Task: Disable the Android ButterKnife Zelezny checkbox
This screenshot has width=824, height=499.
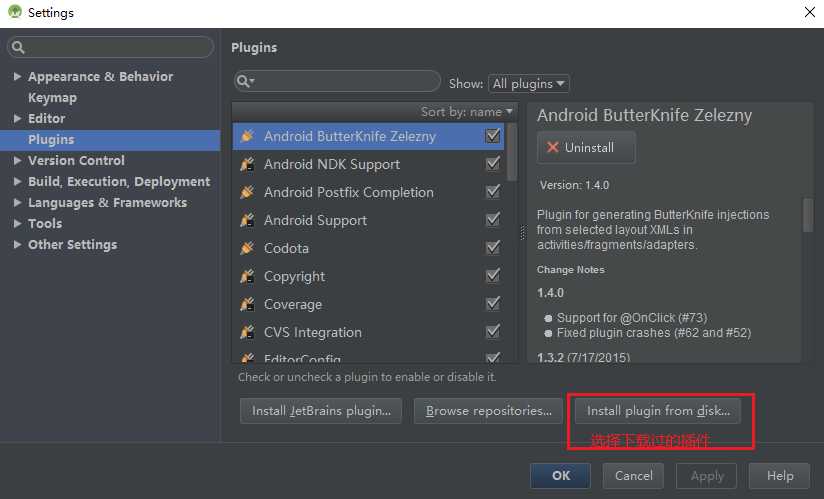Action: (492, 136)
